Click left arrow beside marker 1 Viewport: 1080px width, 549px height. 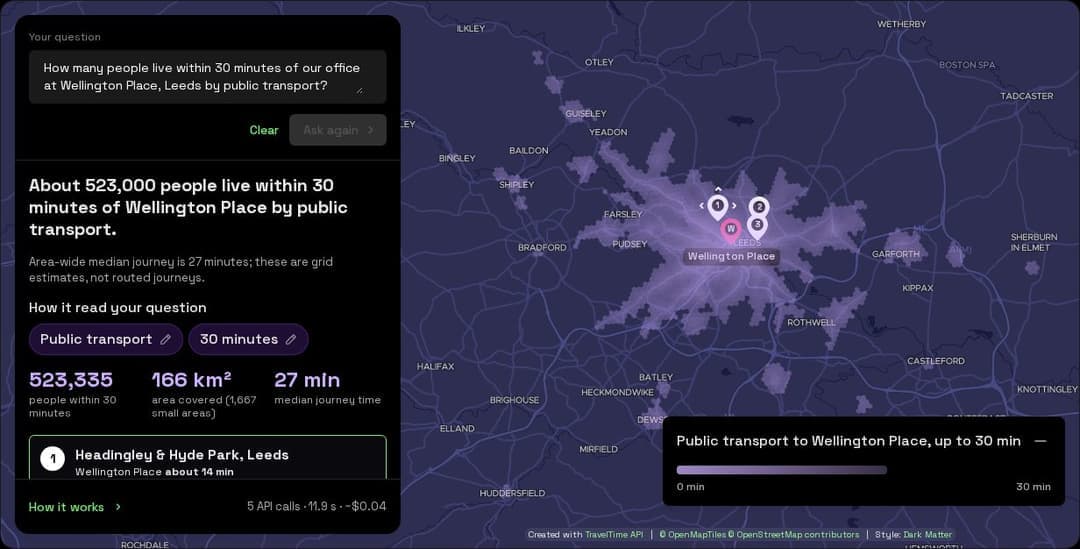pos(702,205)
